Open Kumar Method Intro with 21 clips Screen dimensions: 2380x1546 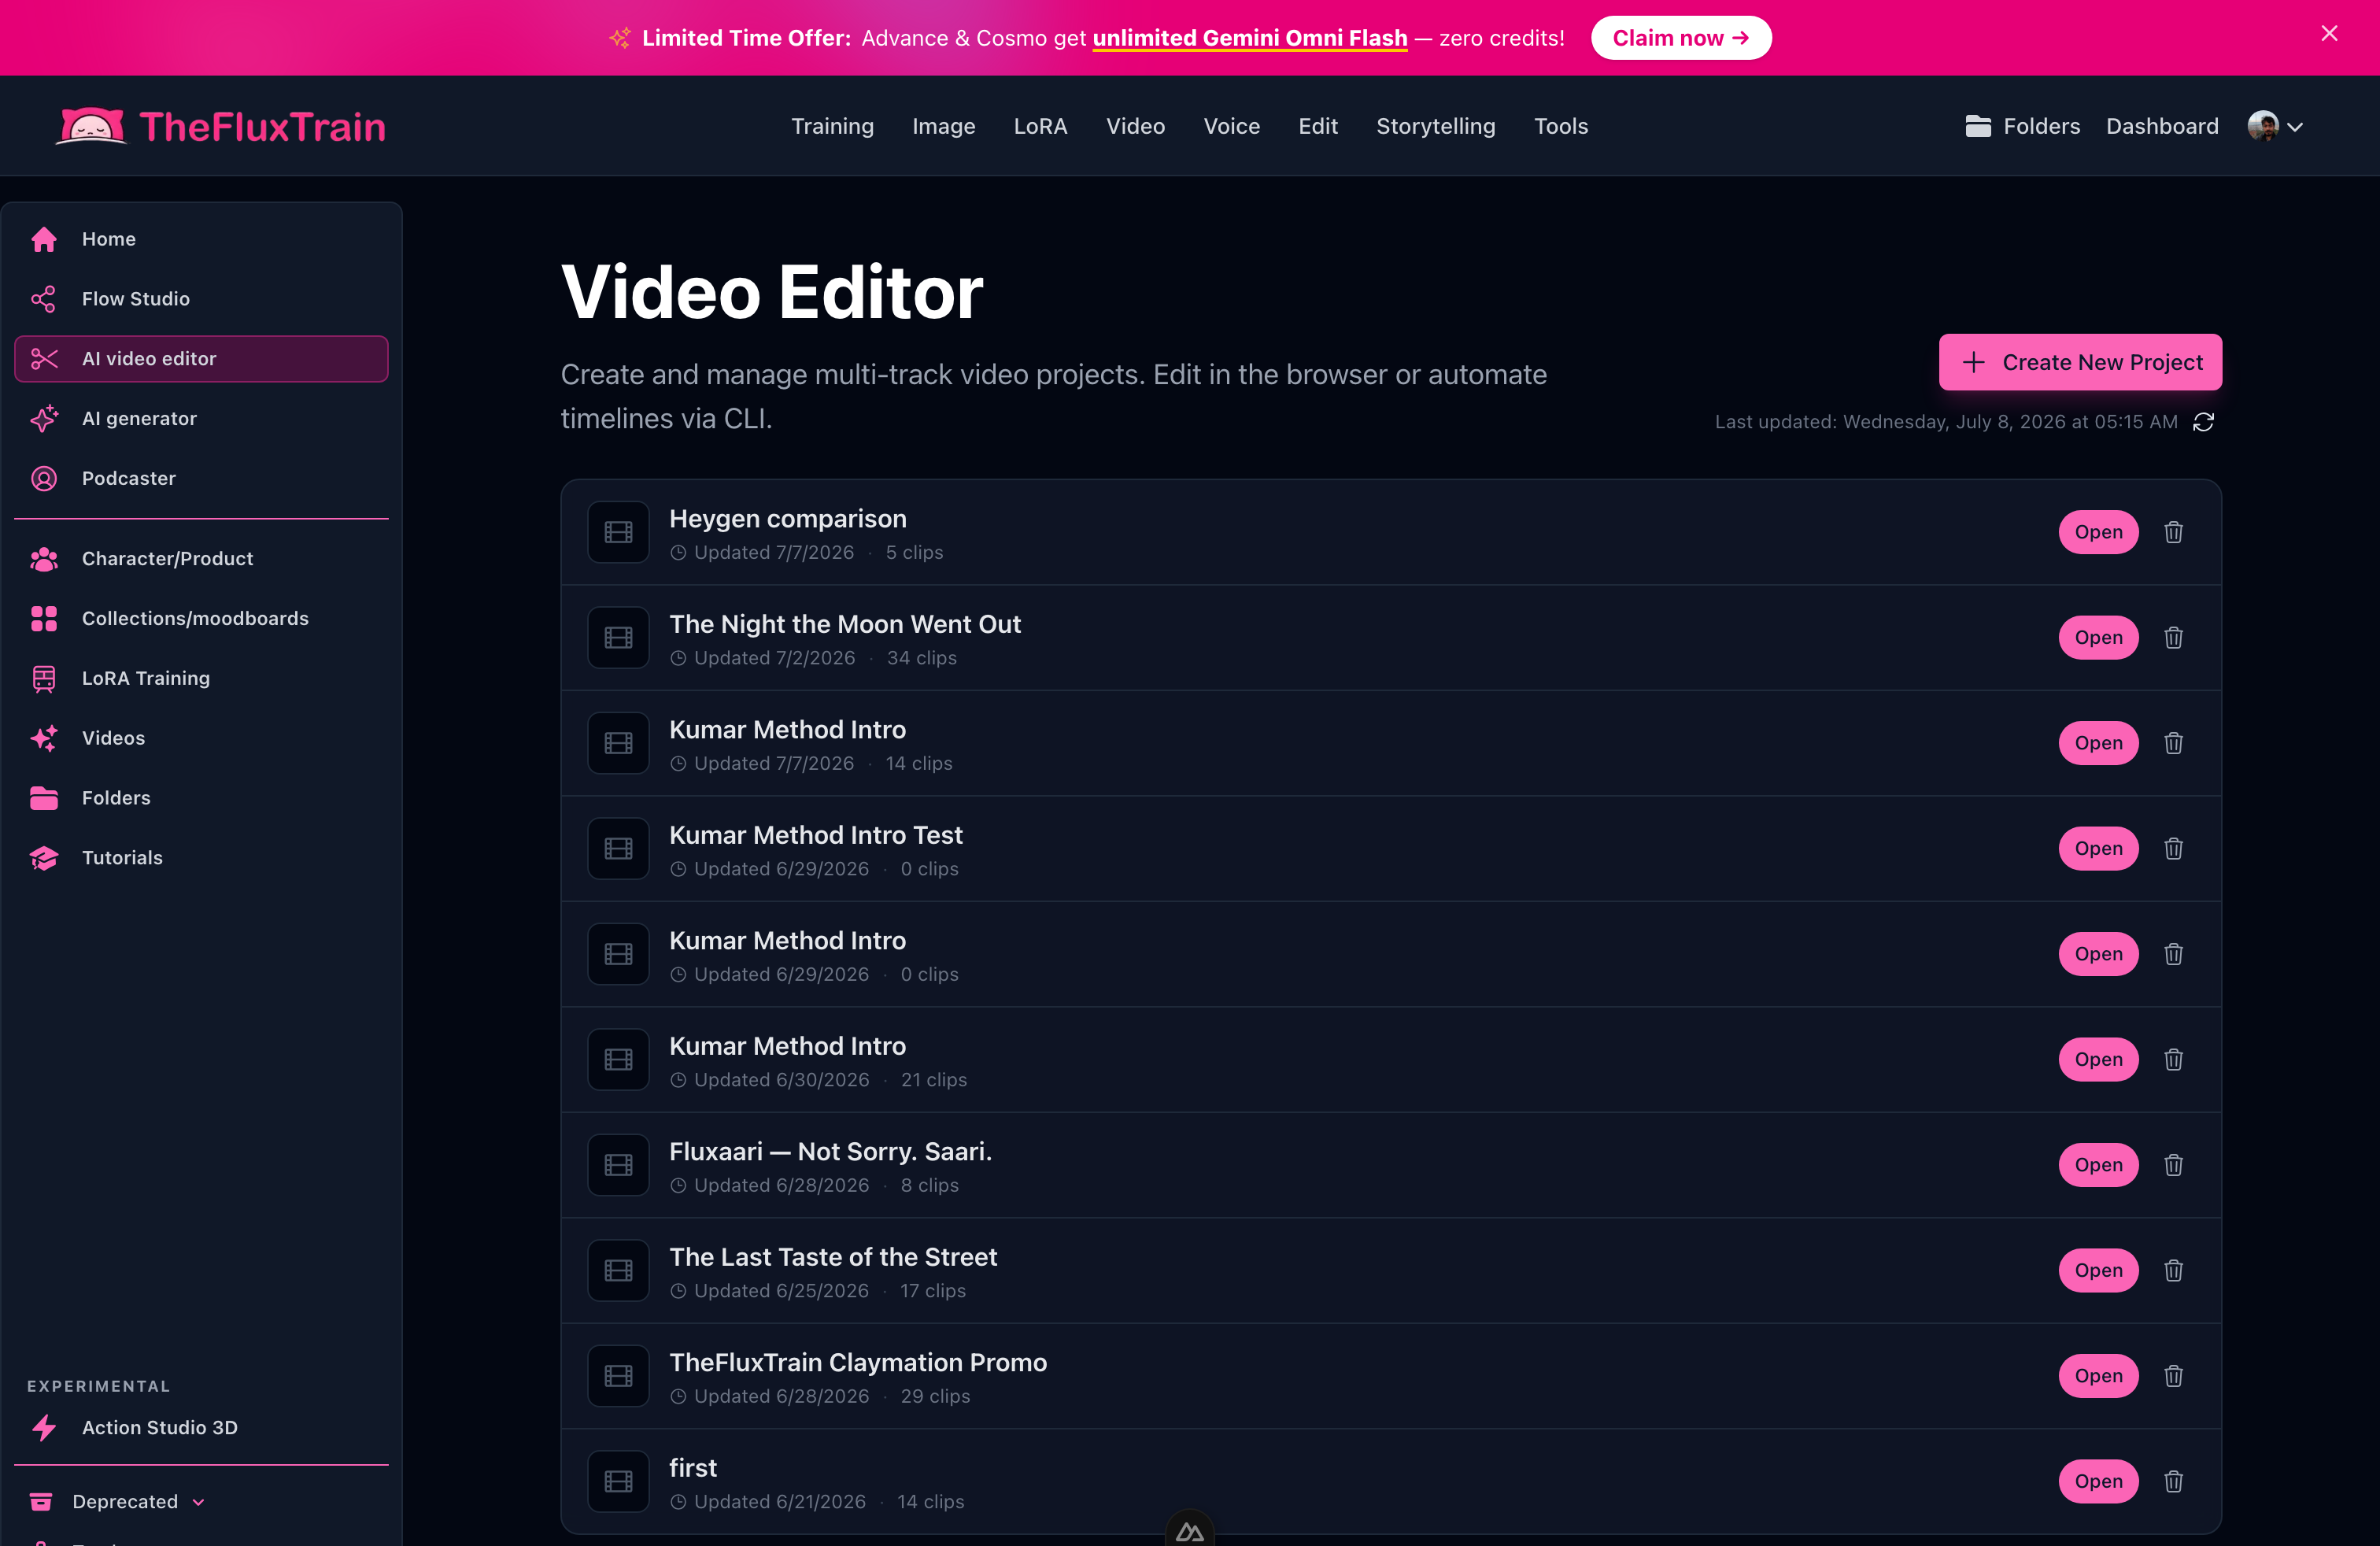tap(2098, 1060)
